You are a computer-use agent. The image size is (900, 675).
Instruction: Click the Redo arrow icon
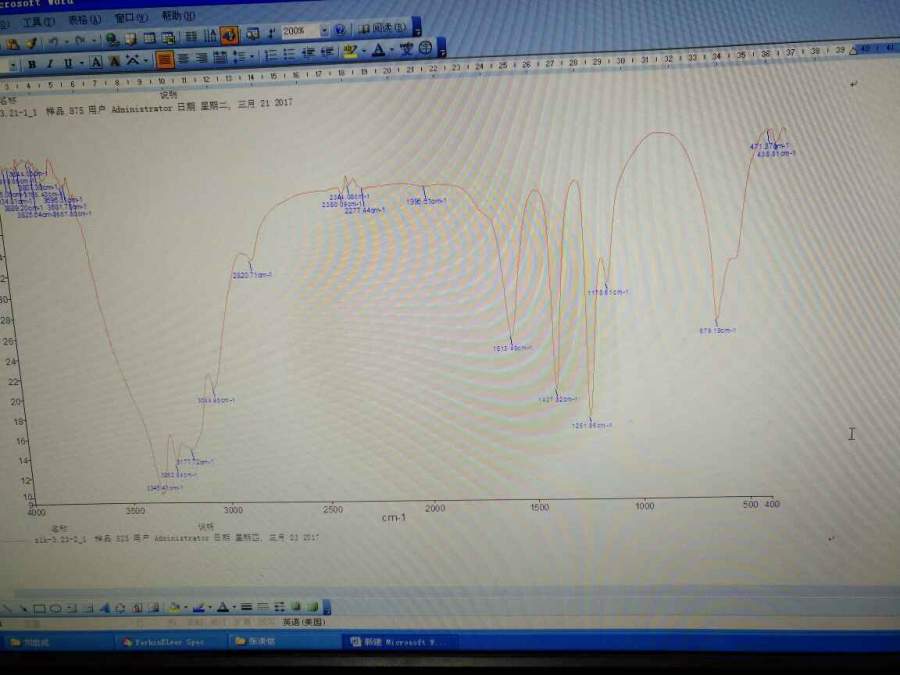pyautogui.click(x=79, y=41)
